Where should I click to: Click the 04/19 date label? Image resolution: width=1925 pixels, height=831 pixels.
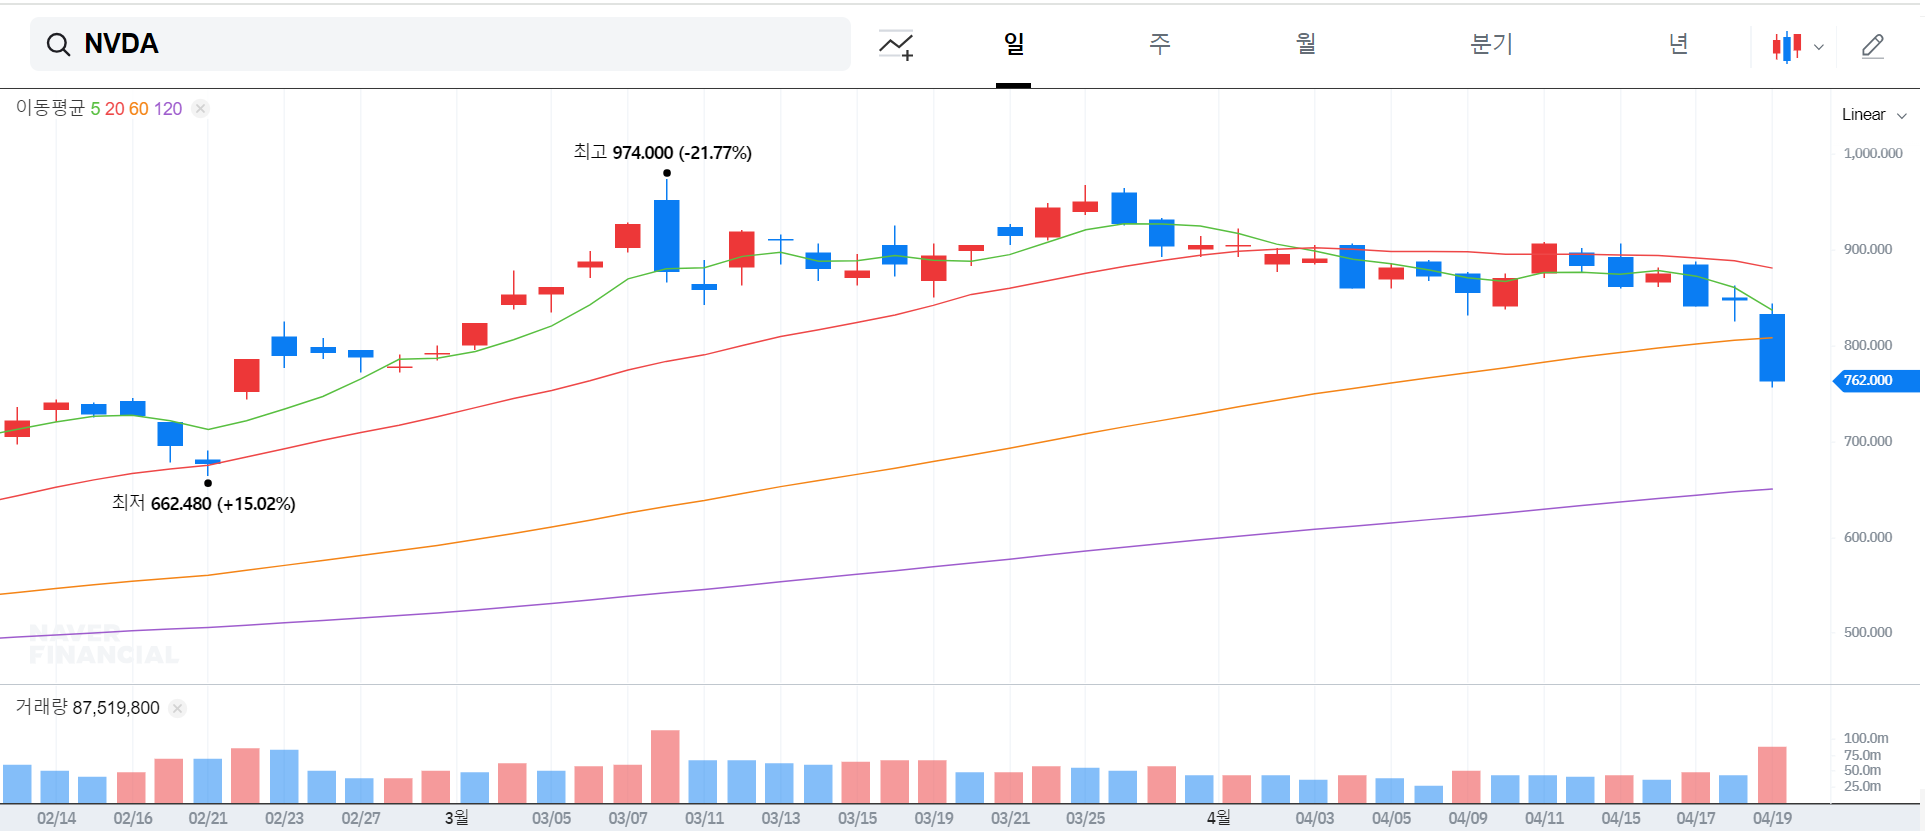coord(1772,818)
